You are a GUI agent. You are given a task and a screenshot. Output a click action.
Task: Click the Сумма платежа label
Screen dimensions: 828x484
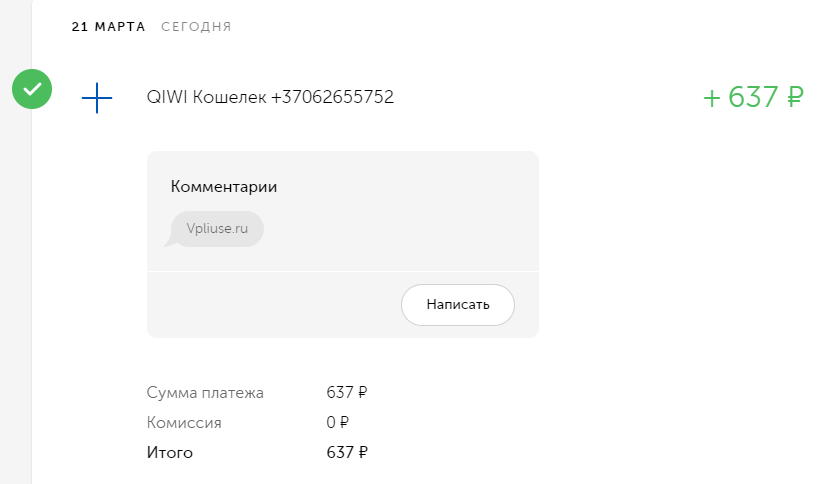pos(205,393)
